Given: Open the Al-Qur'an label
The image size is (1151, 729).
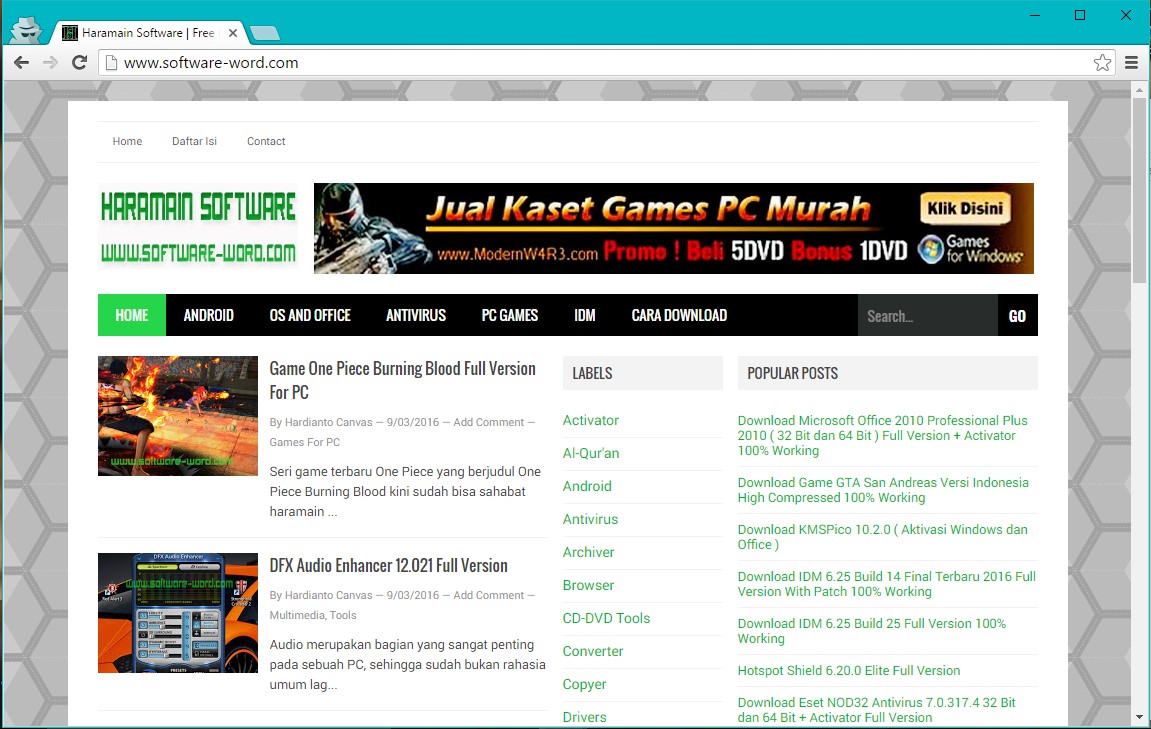Looking at the screenshot, I should click(591, 454).
